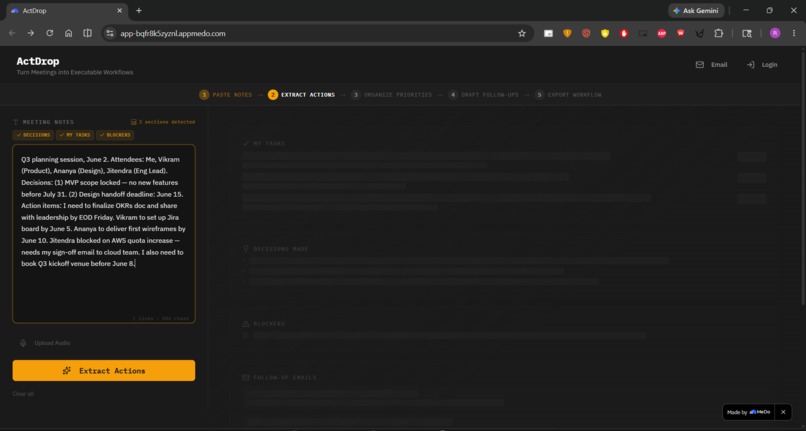Reload the ActDrop page

tap(49, 33)
